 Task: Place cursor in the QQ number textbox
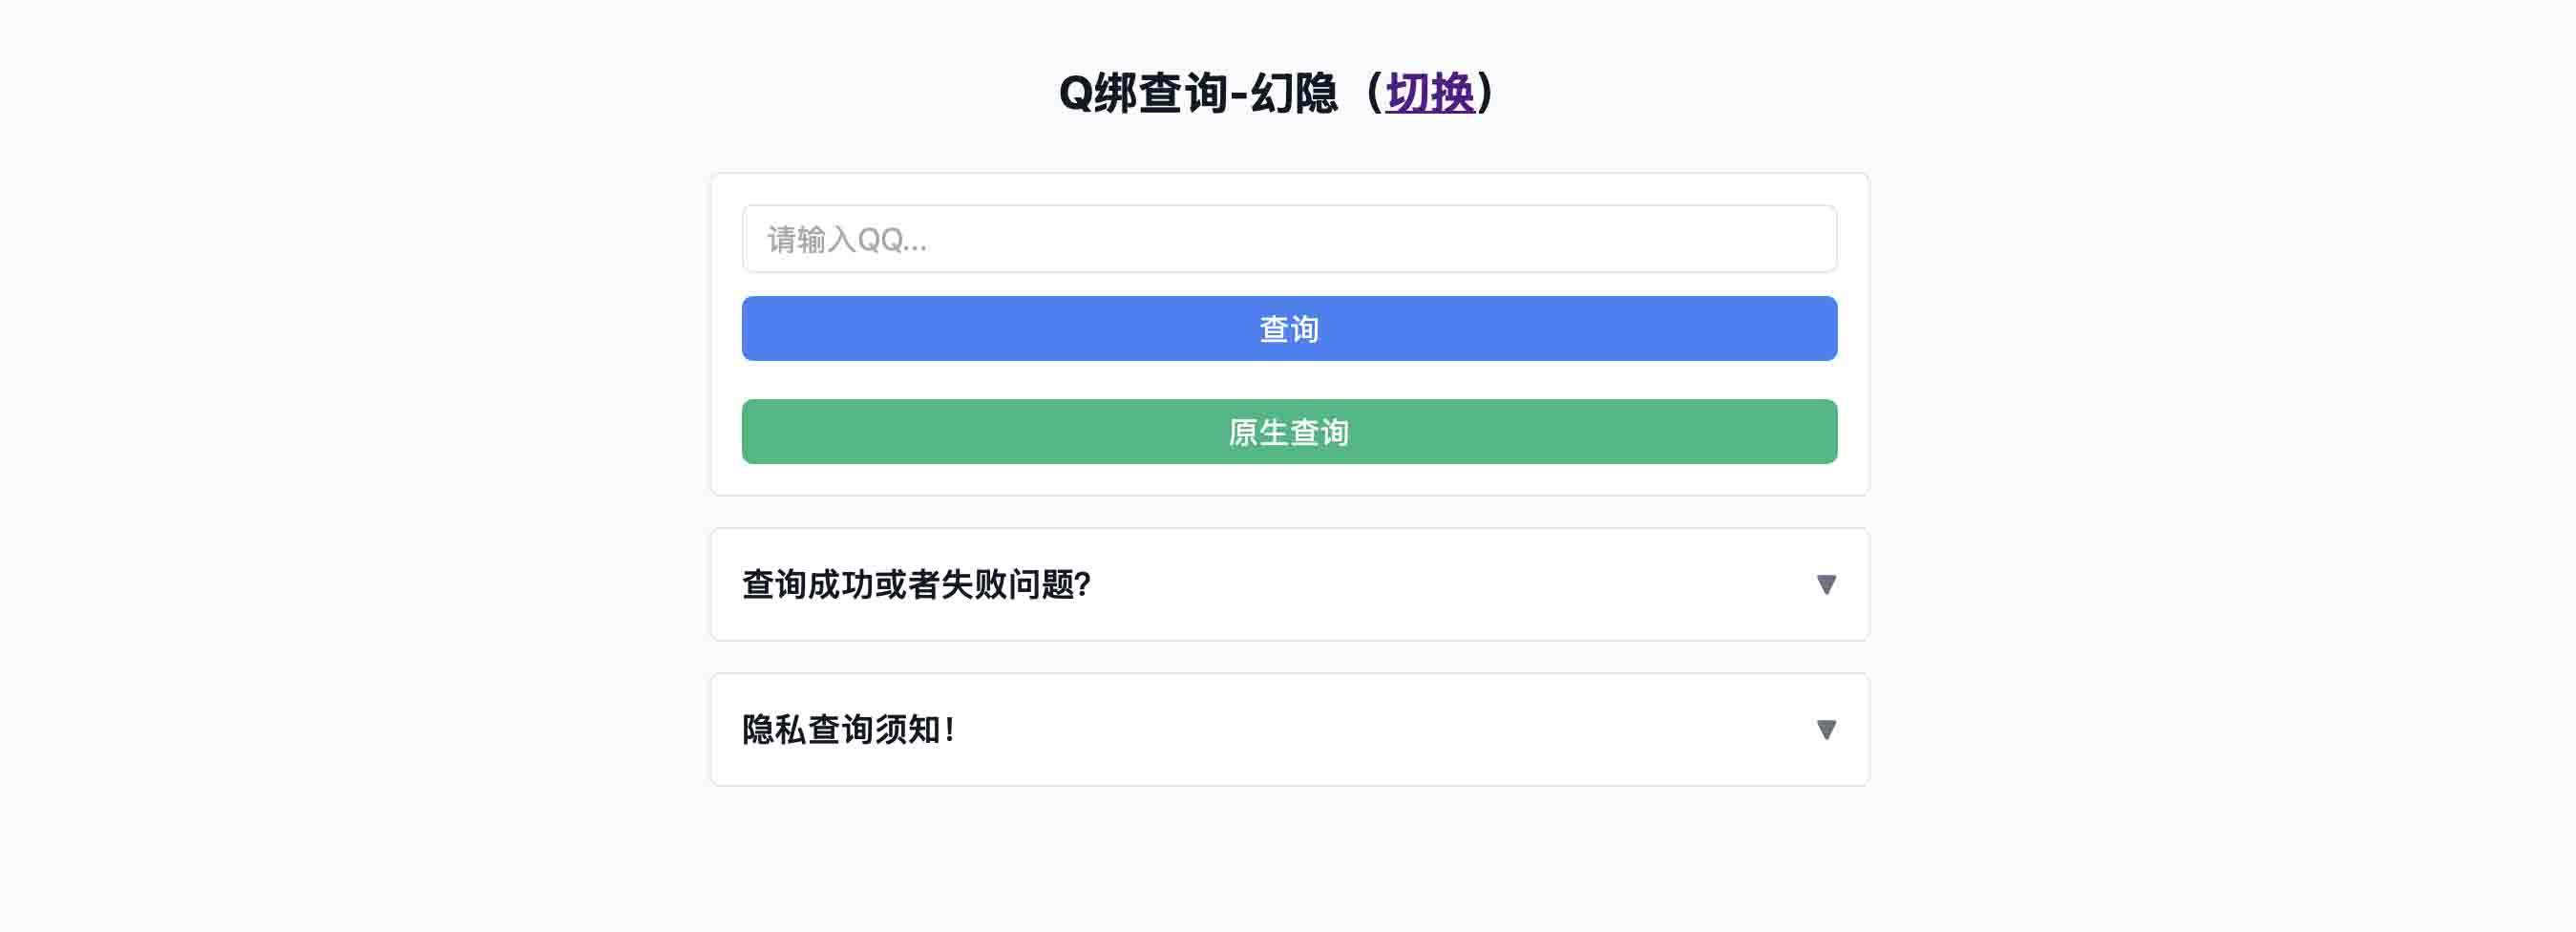pyautogui.click(x=1288, y=239)
